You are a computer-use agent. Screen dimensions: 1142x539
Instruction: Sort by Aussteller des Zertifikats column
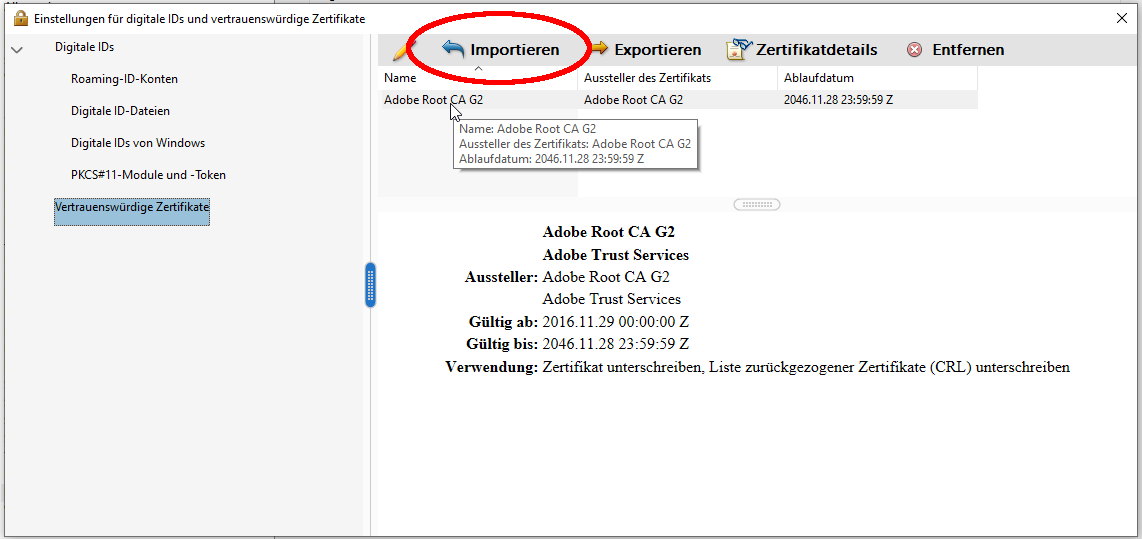677,78
